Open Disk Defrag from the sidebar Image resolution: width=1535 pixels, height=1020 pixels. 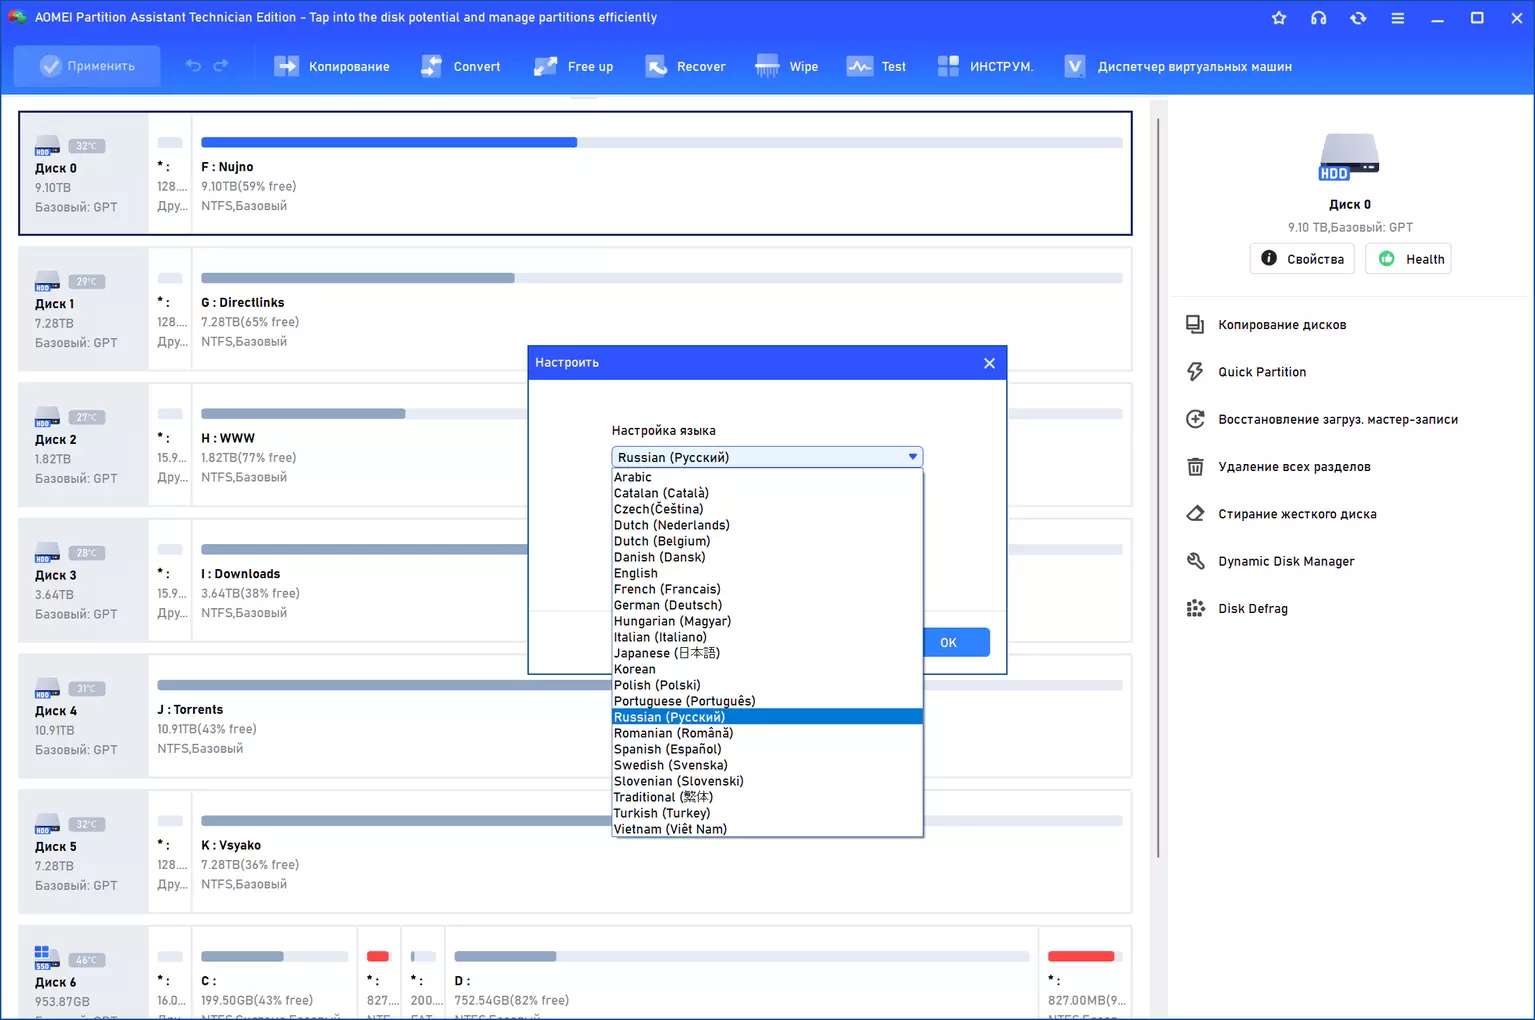point(1253,608)
